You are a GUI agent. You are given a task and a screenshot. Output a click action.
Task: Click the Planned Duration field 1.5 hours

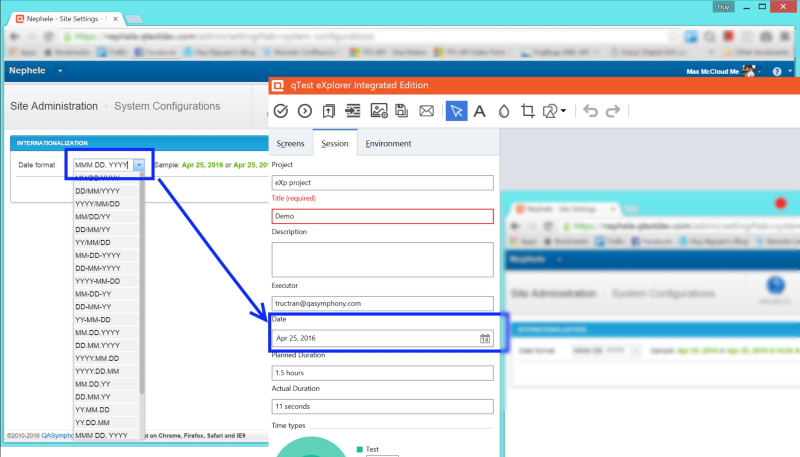383,373
